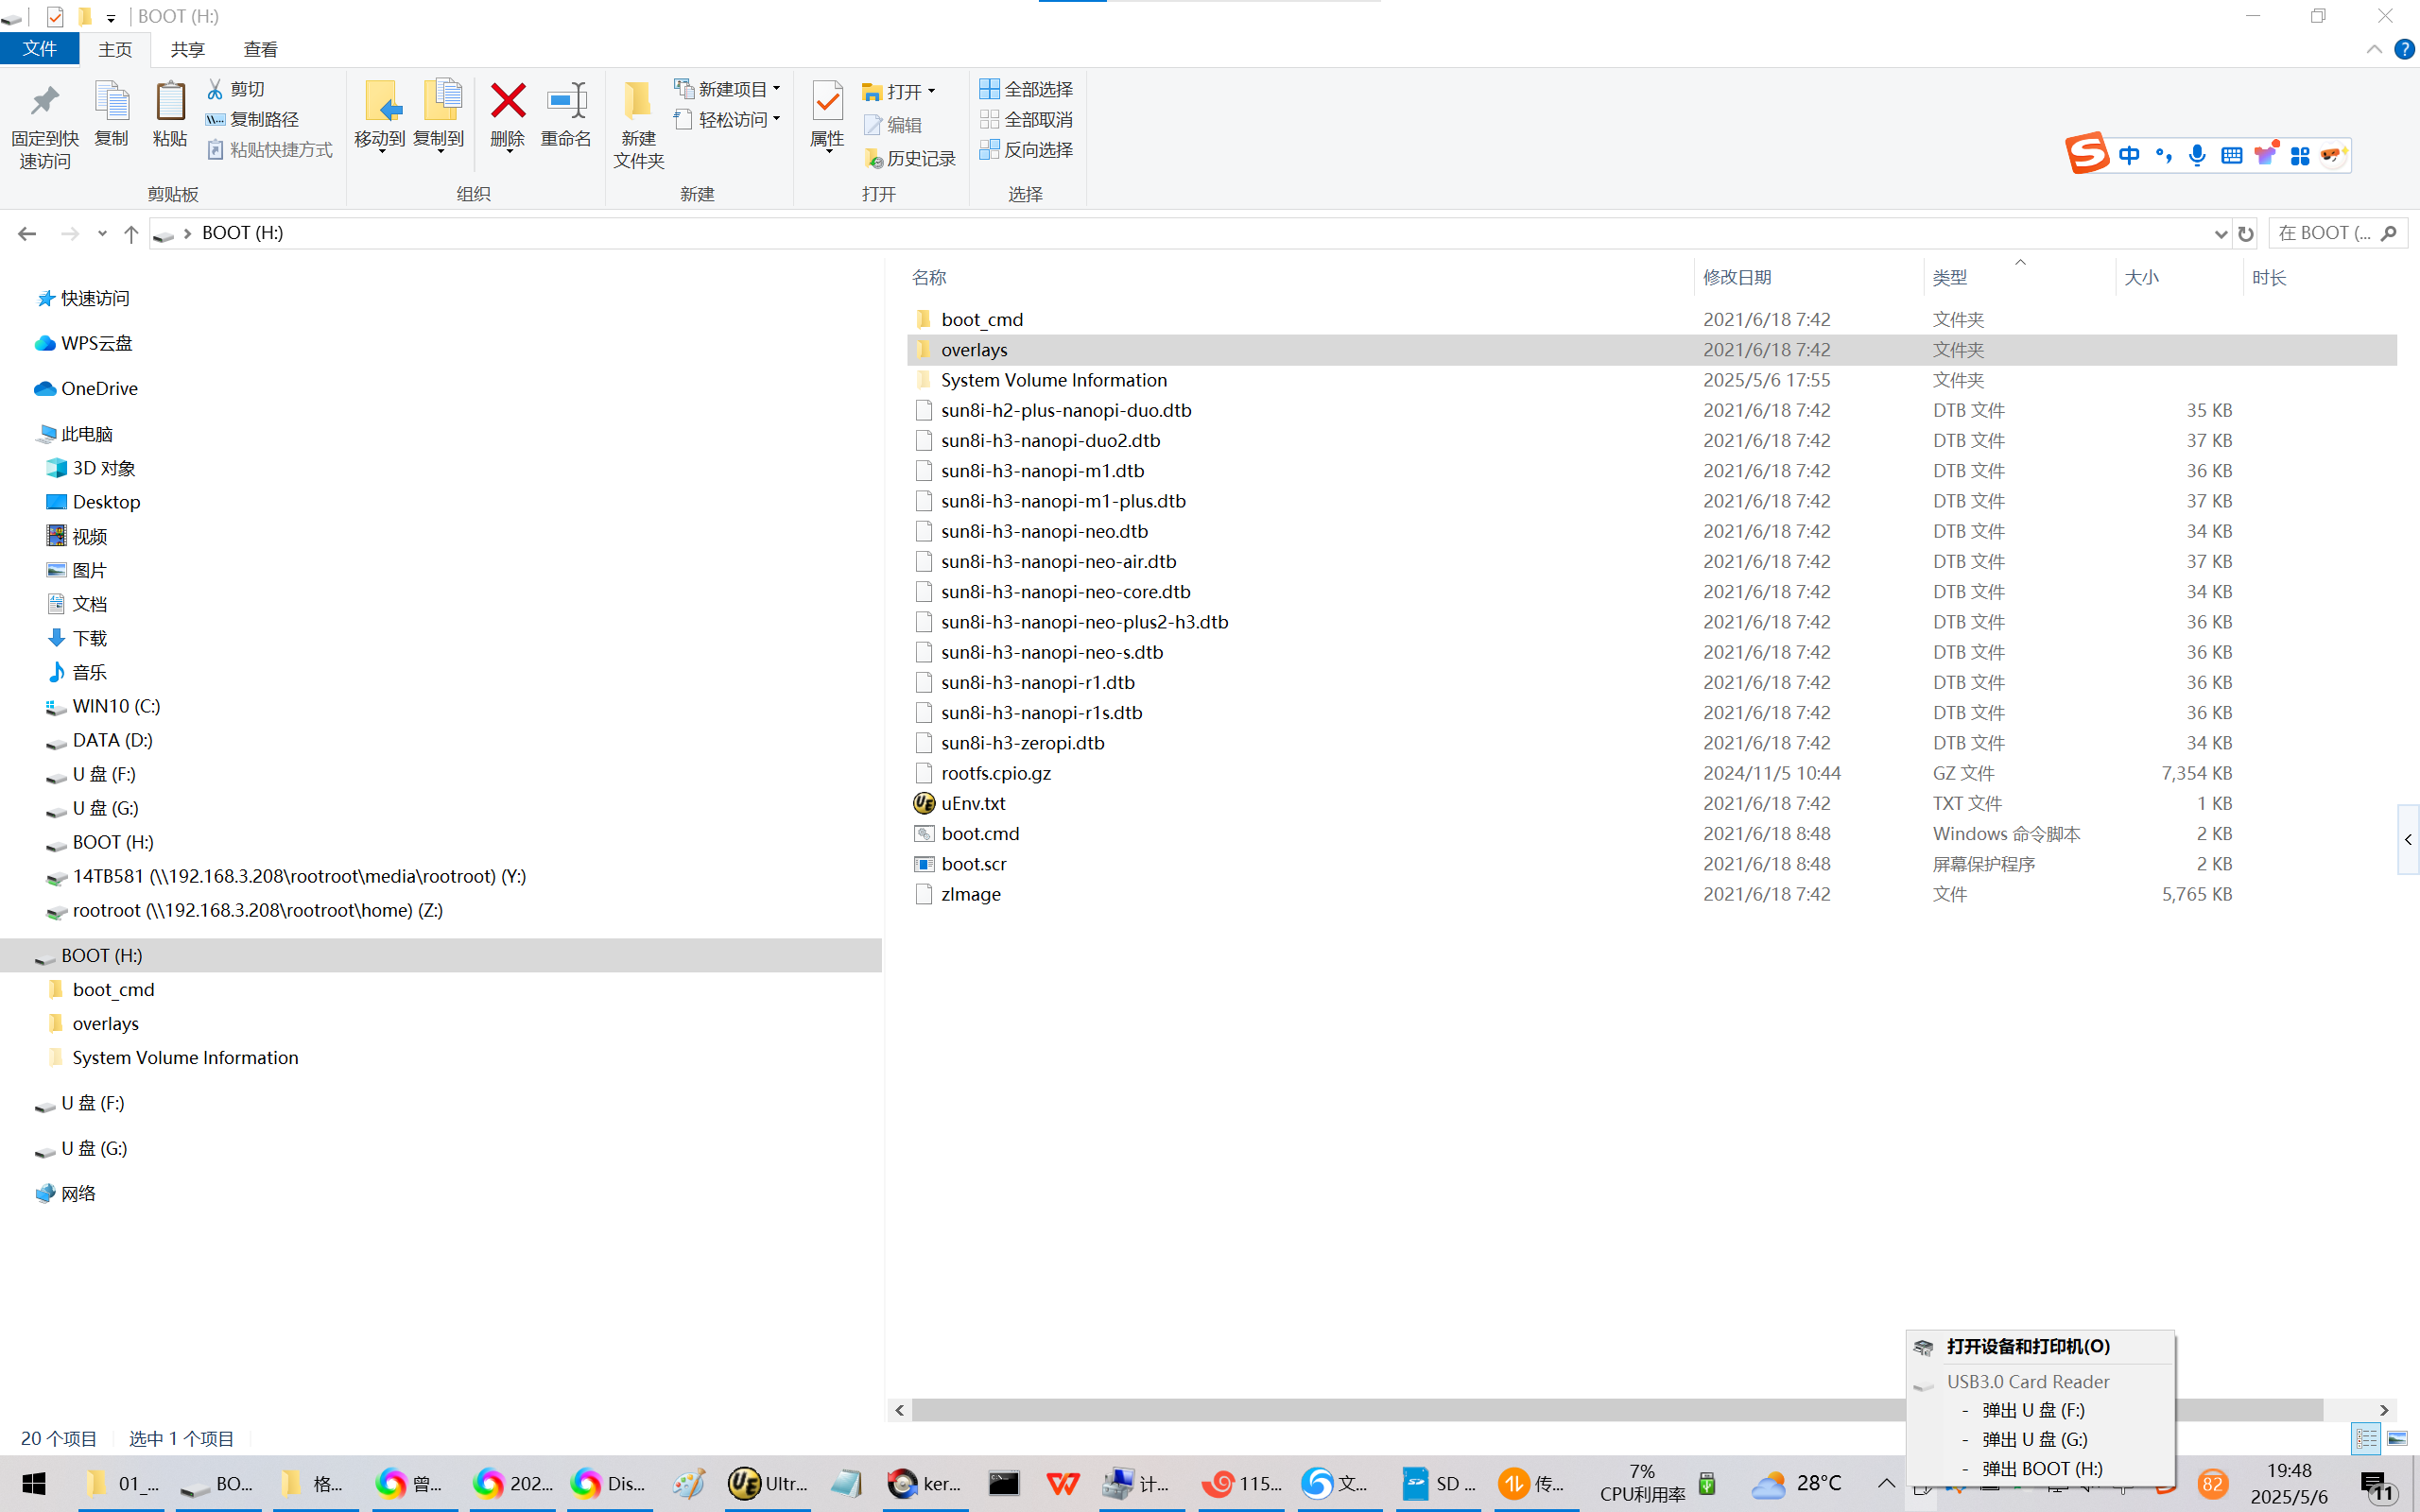Click Pin to Quick Access (固定到快速访问) icon
This screenshot has height=1512, width=2420.
tap(44, 102)
